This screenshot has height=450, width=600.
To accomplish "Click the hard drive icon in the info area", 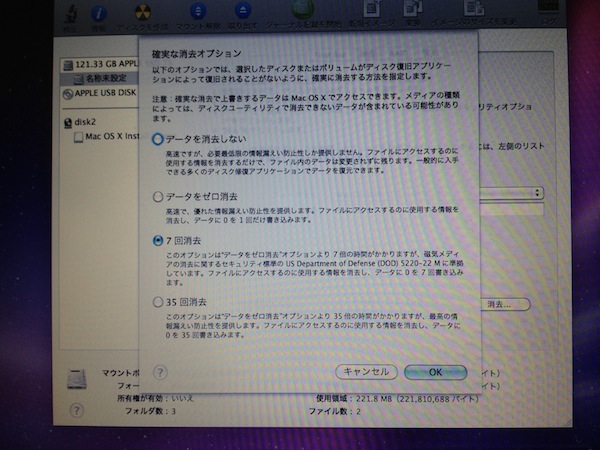I will [77, 379].
